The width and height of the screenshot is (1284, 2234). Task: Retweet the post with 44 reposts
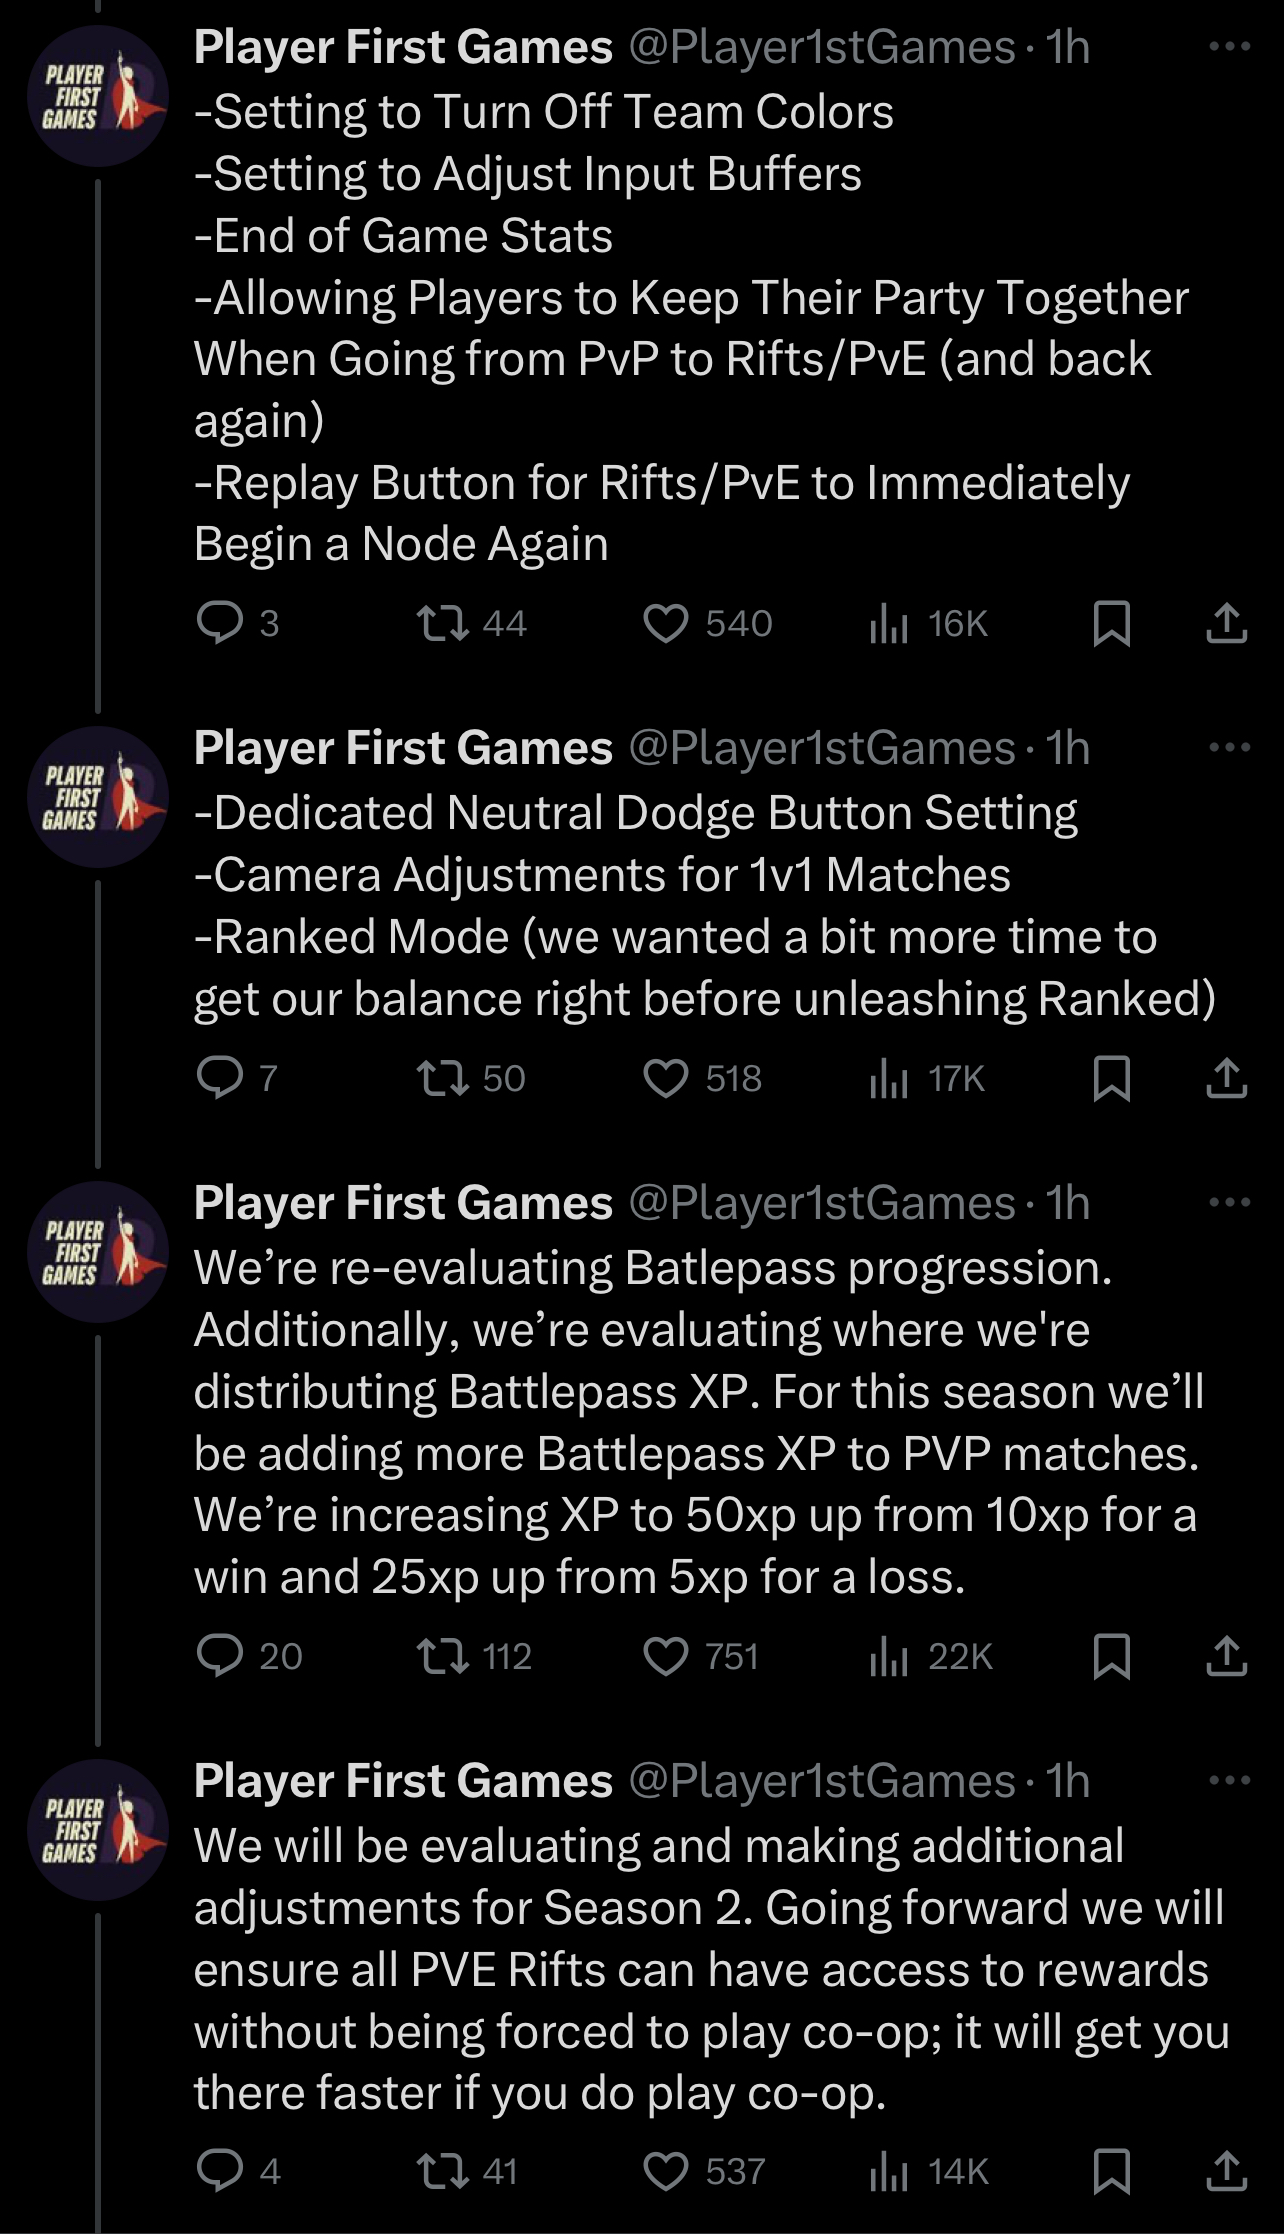point(472,623)
